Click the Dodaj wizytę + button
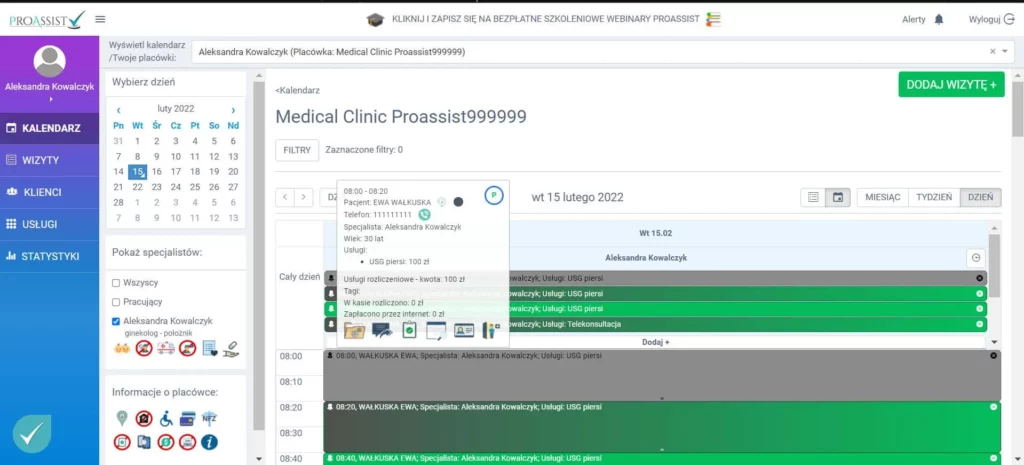This screenshot has height=465, width=1024. pyautogui.click(x=950, y=85)
